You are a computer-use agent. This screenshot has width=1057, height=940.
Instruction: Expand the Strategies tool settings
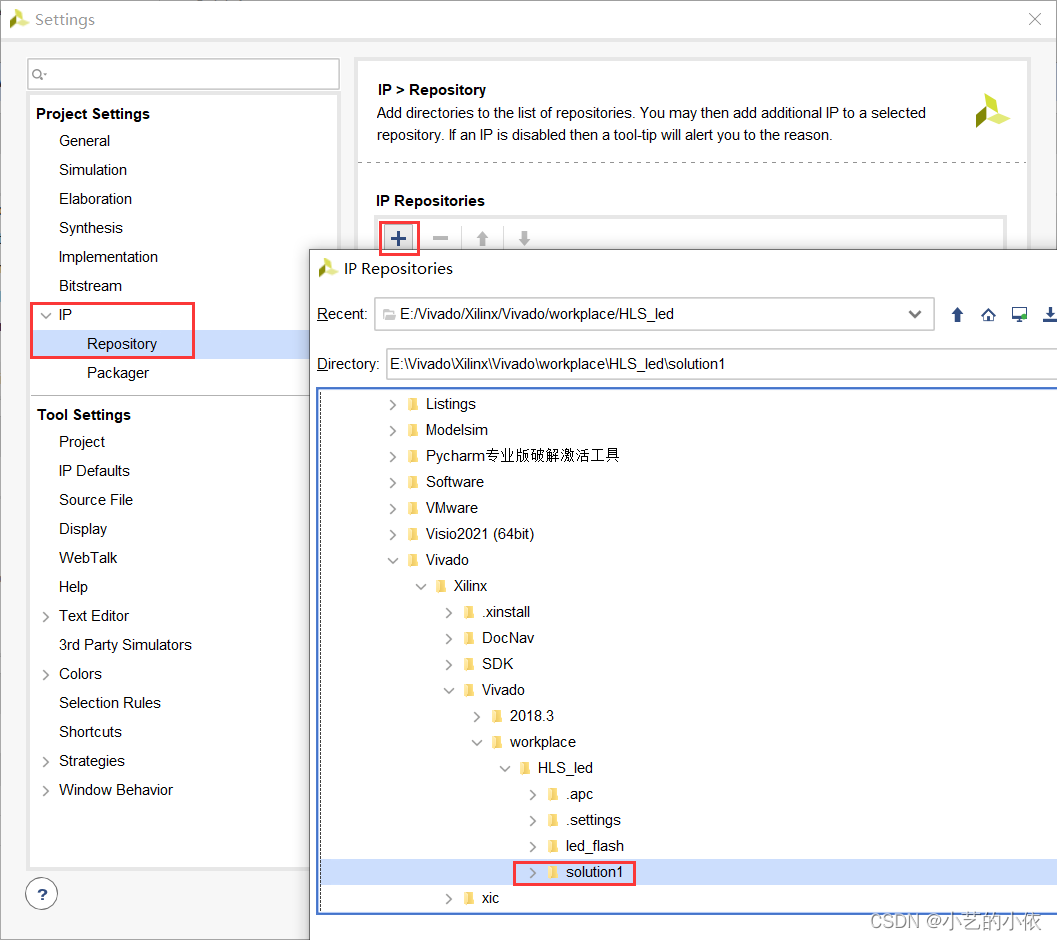pyautogui.click(x=46, y=761)
